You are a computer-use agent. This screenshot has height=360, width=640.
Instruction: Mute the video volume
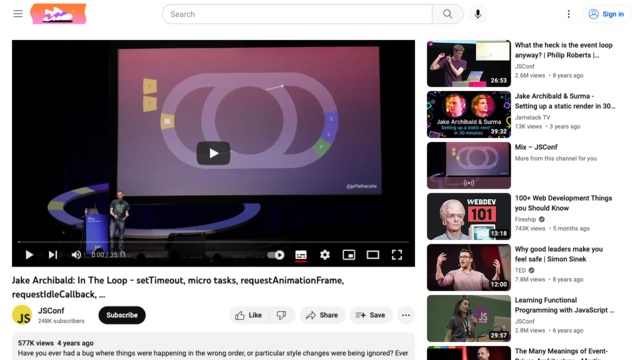click(76, 255)
